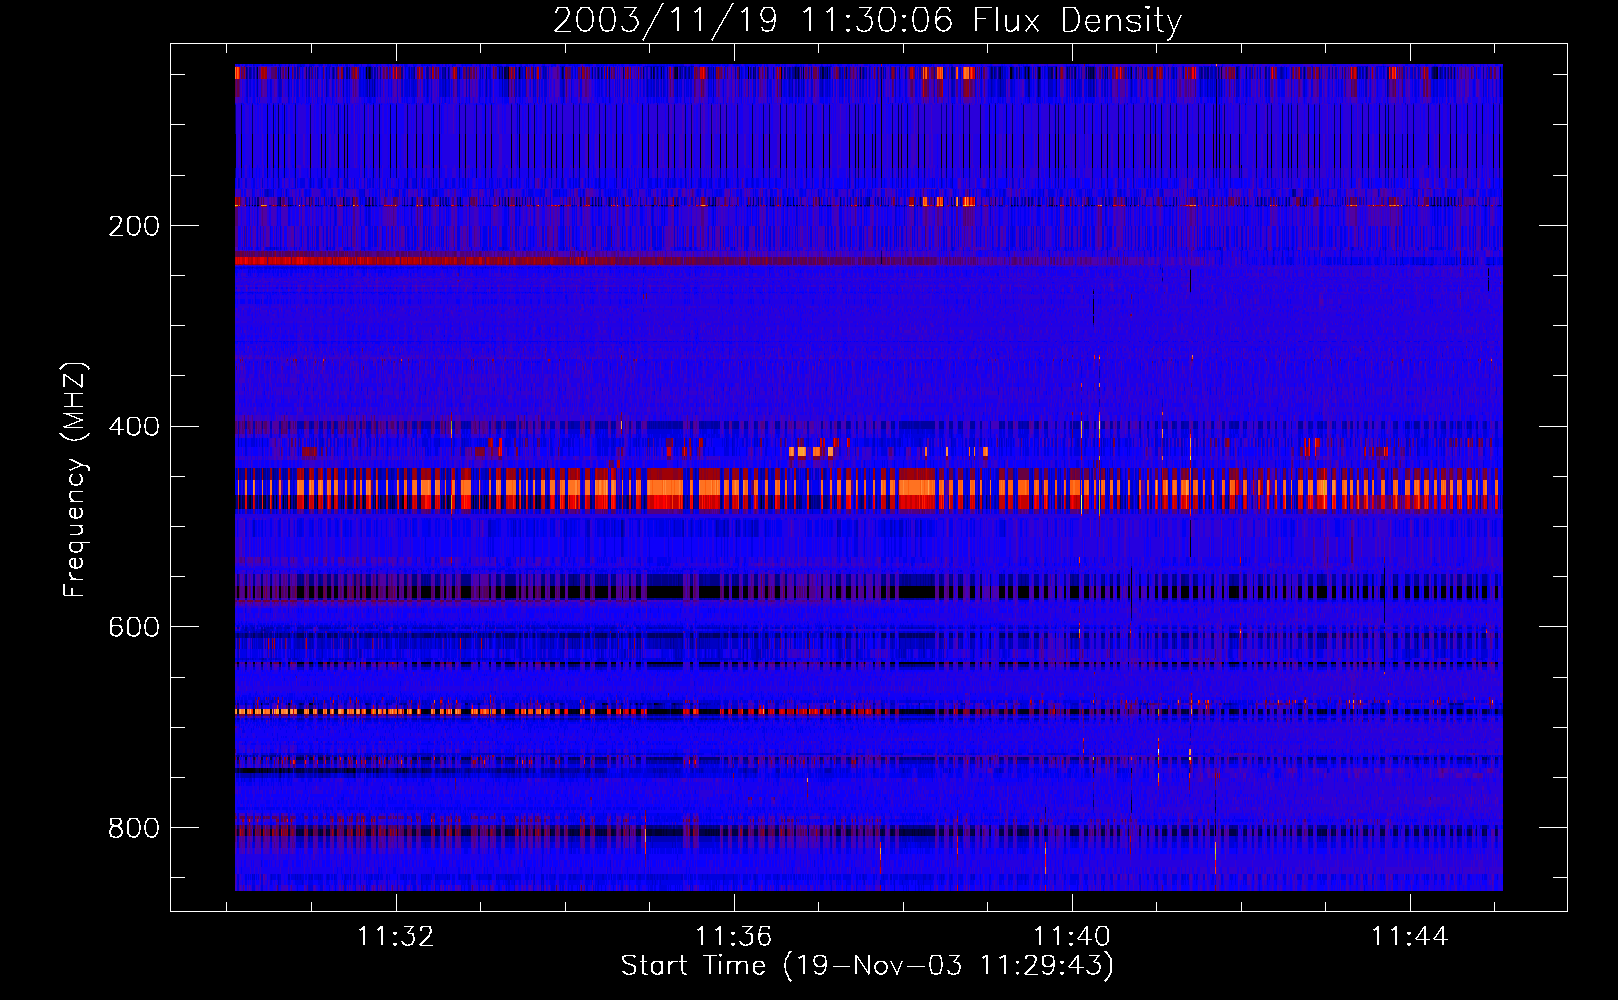Click the 600 frequency tick label
Screen dimensions: 1618x1000
pyautogui.click(x=134, y=627)
